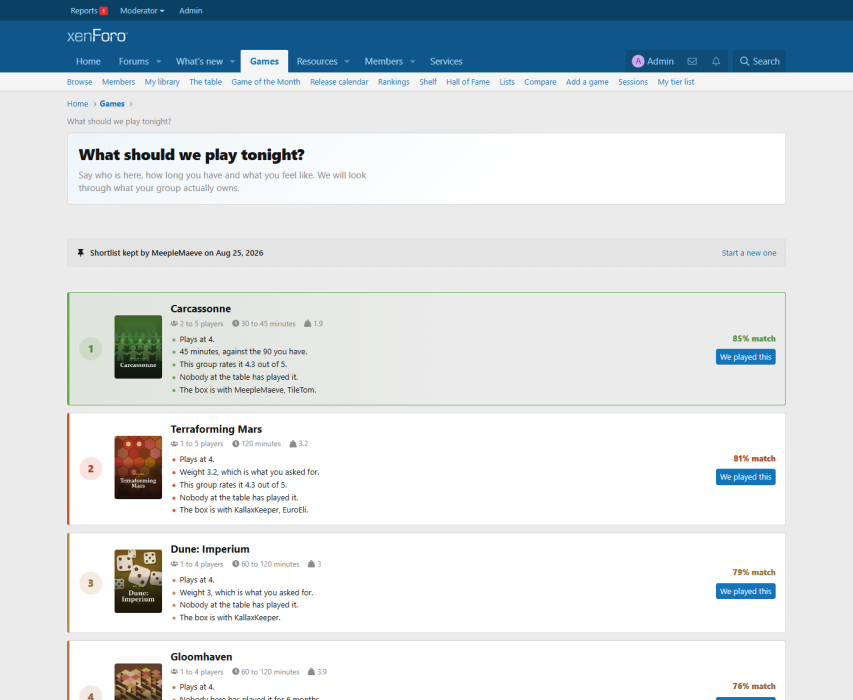Mark Dune: Imperium as We played this
The width and height of the screenshot is (853, 700).
pyautogui.click(x=745, y=591)
